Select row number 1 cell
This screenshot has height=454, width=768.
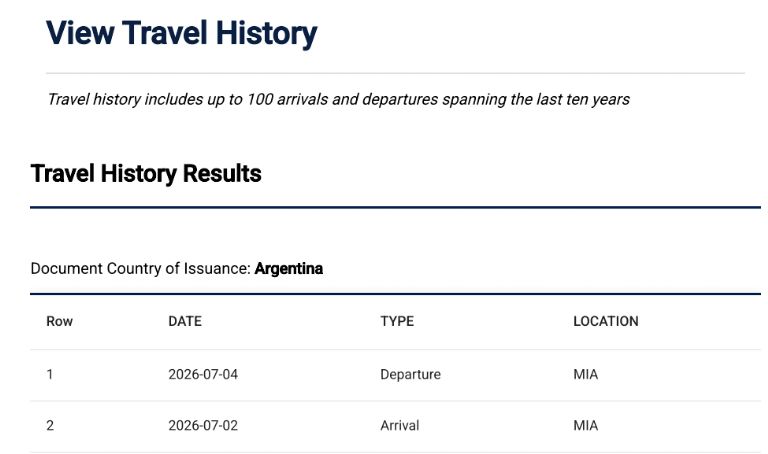point(49,375)
